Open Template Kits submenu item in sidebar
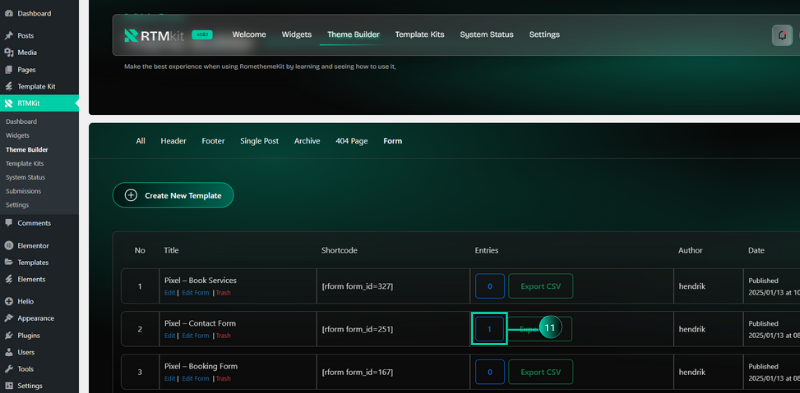The image size is (800, 393). click(x=24, y=164)
